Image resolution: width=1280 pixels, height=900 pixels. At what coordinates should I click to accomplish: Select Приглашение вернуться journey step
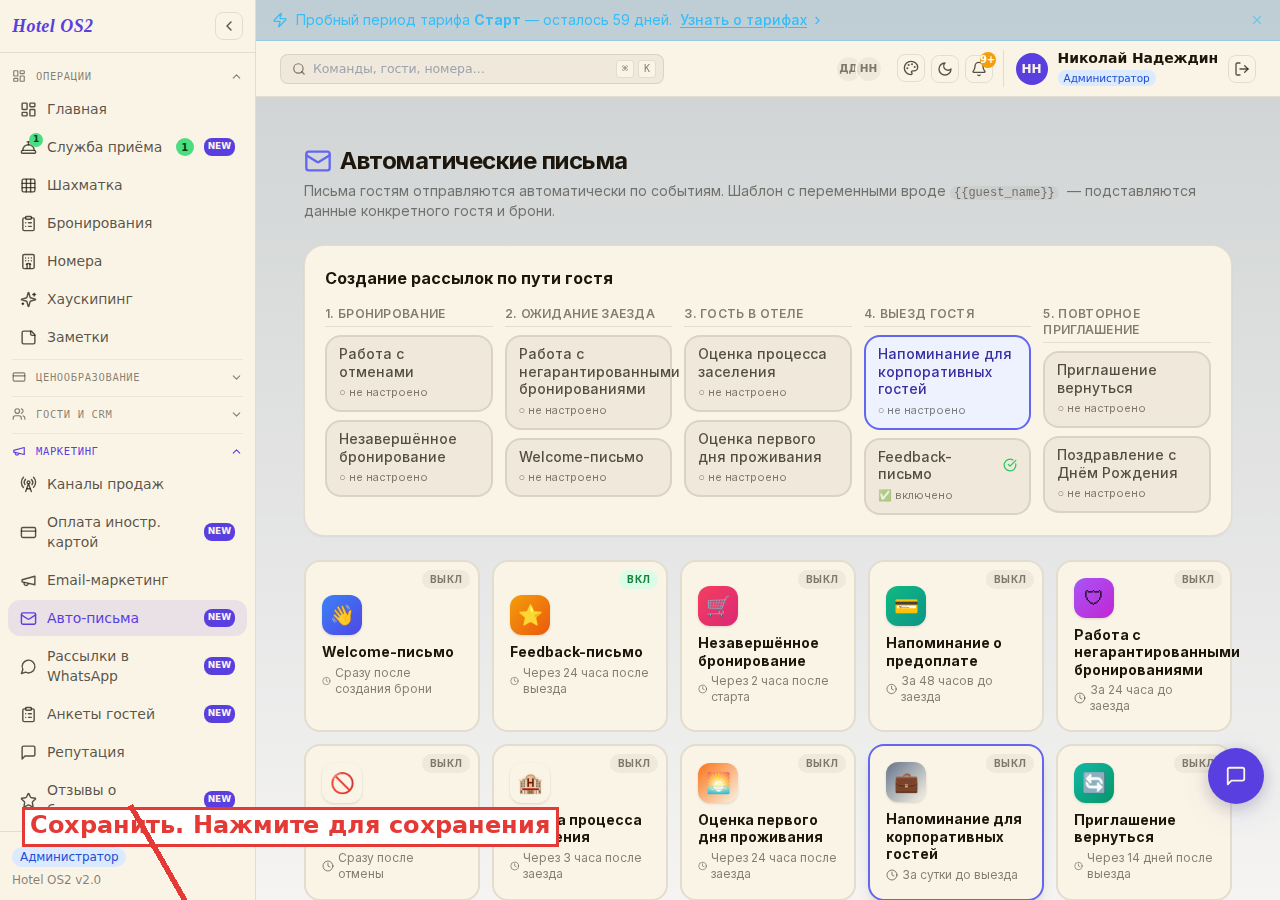1127,389
